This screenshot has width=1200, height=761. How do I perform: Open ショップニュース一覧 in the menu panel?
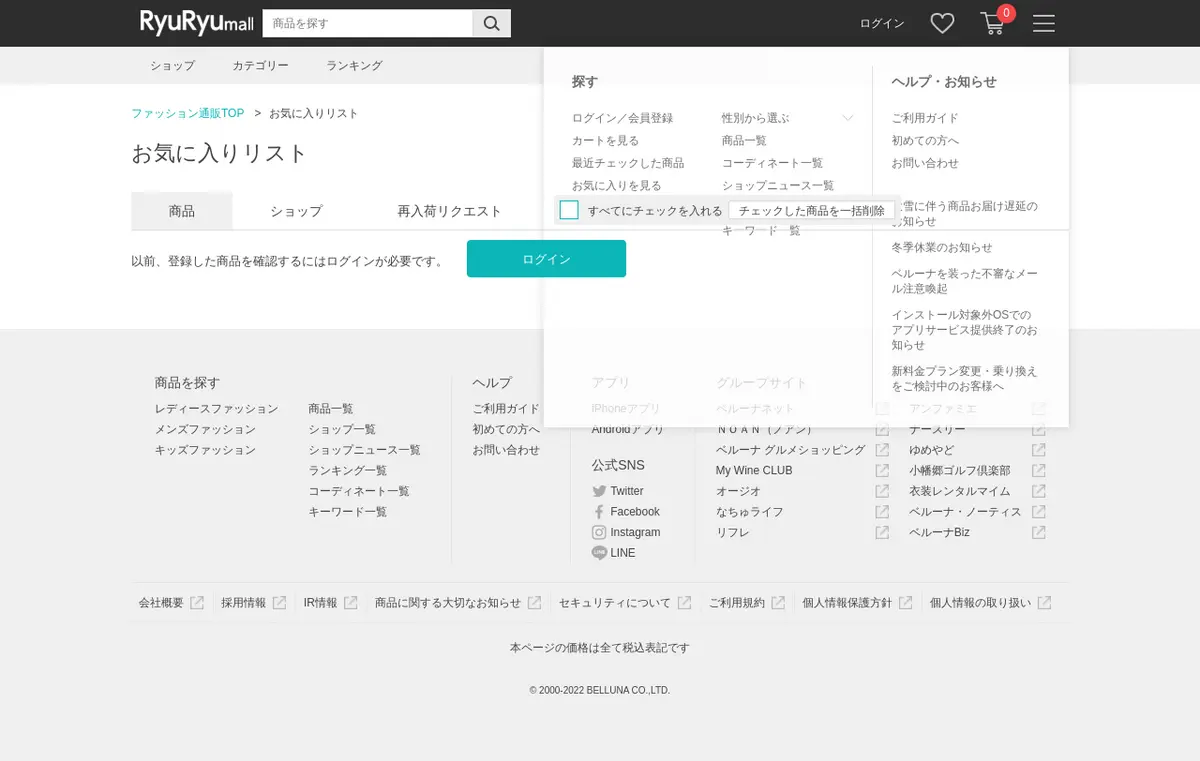778,186
